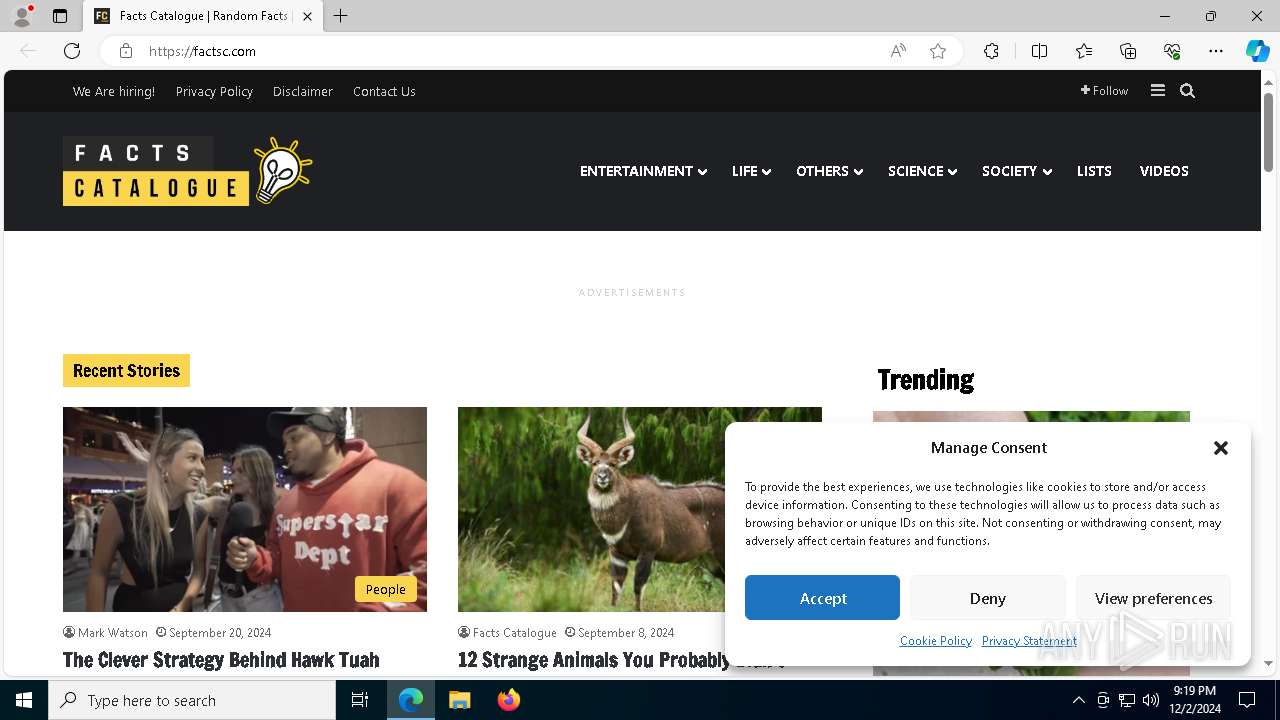Open the tab actions menu icon
This screenshot has width=1280, height=720.
tap(60, 16)
